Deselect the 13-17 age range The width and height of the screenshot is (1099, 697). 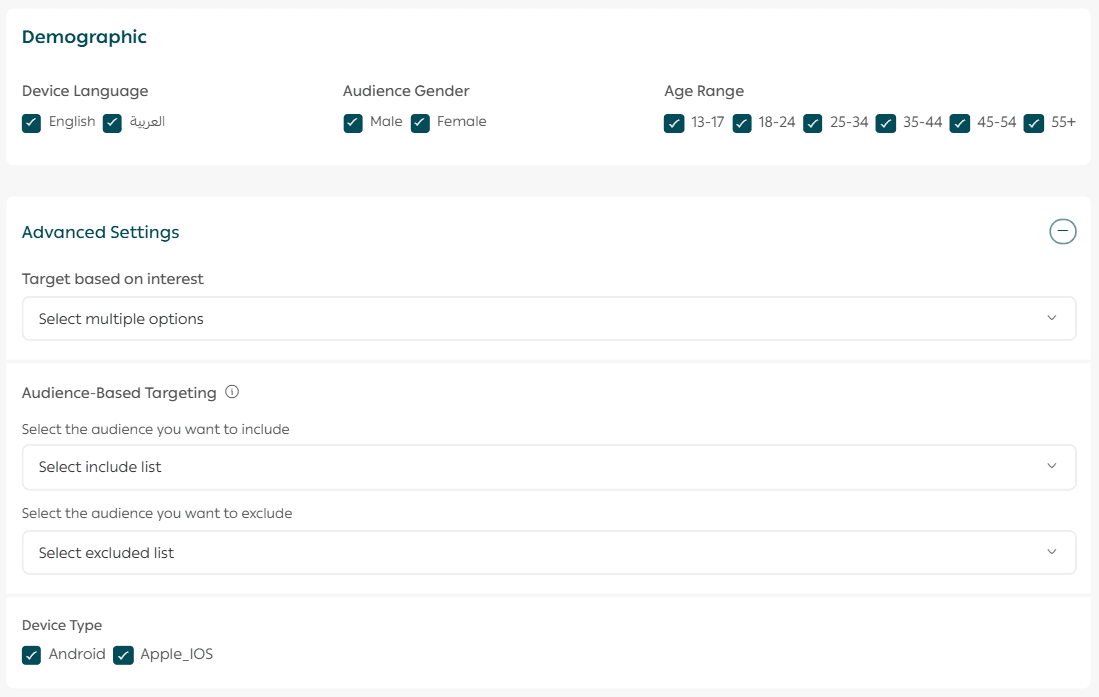674,123
